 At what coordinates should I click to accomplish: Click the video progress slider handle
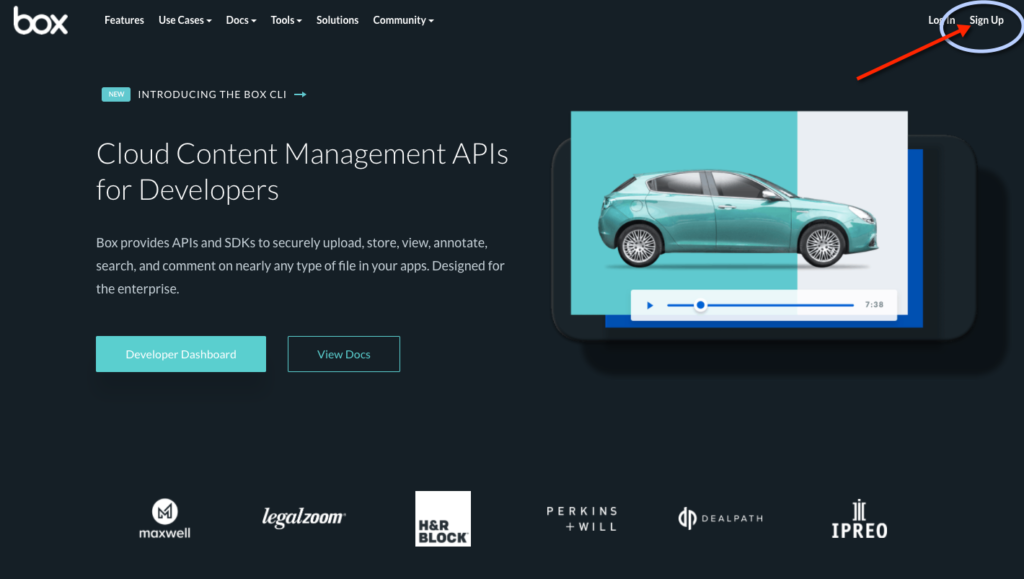pyautogui.click(x=700, y=305)
